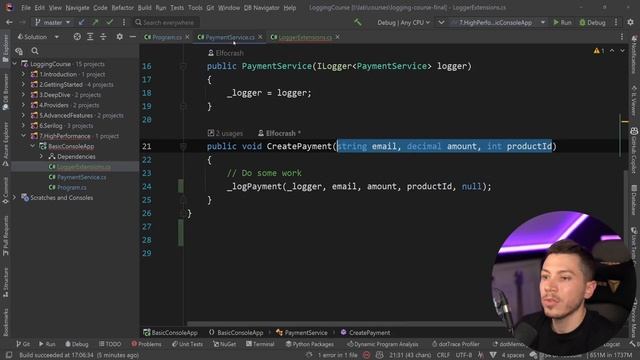Expand the Dependencies node
This screenshot has width=640, height=360.
41,156
